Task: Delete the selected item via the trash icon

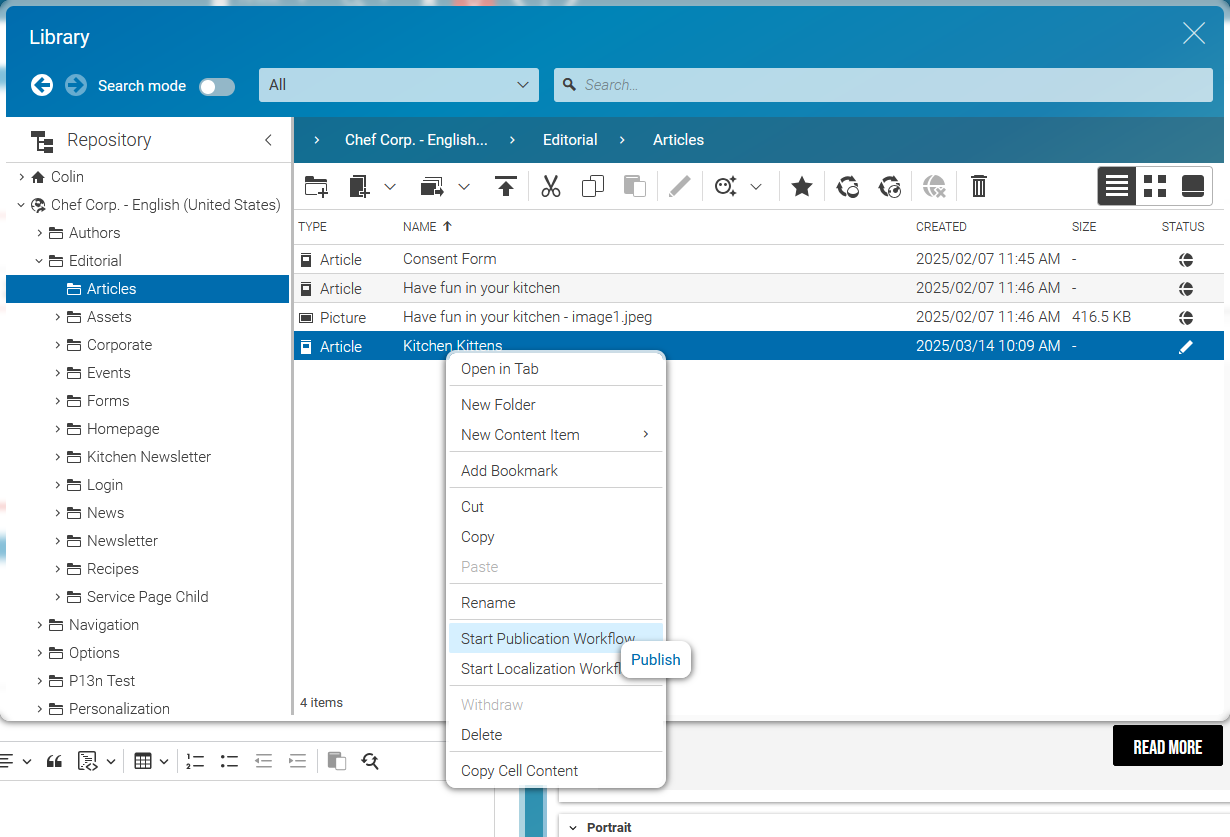Action: (978, 186)
